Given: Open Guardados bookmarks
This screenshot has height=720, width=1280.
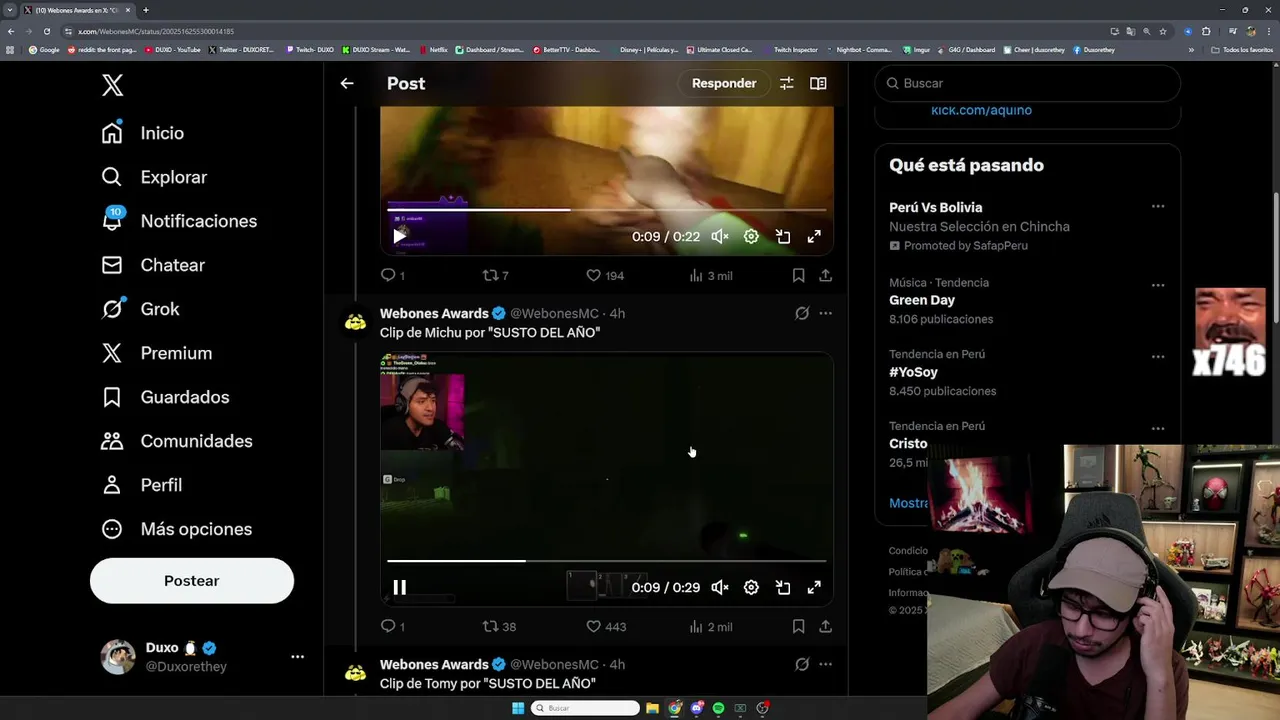Looking at the screenshot, I should 165,397.
